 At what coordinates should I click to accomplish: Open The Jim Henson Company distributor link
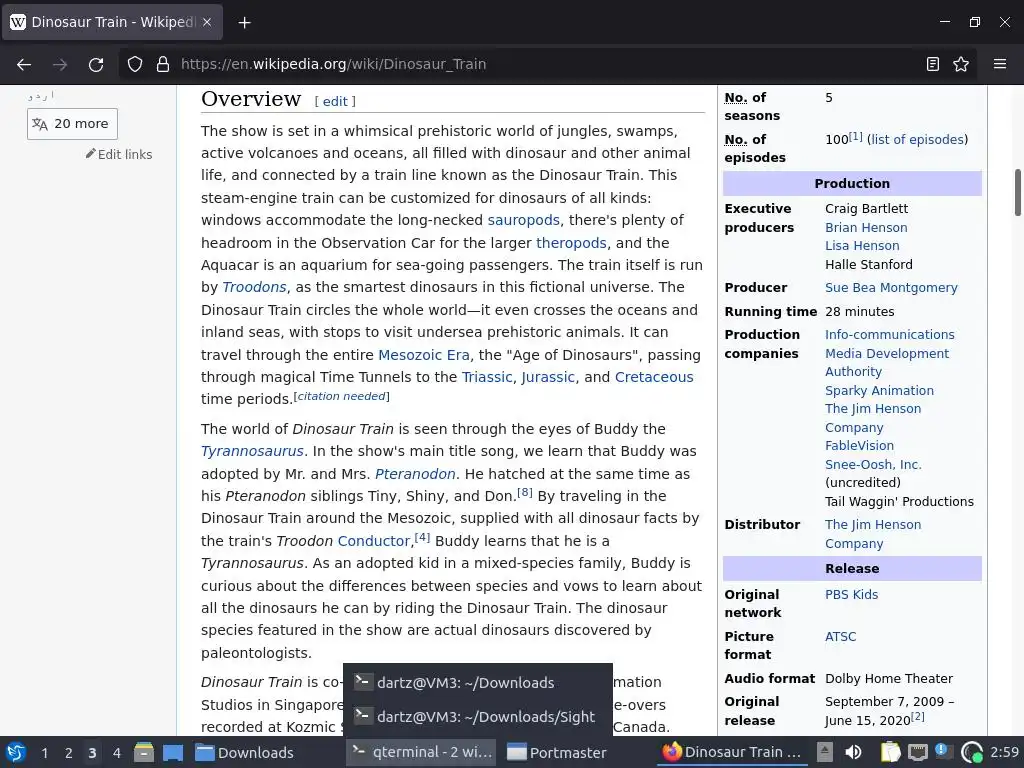pyautogui.click(x=872, y=534)
